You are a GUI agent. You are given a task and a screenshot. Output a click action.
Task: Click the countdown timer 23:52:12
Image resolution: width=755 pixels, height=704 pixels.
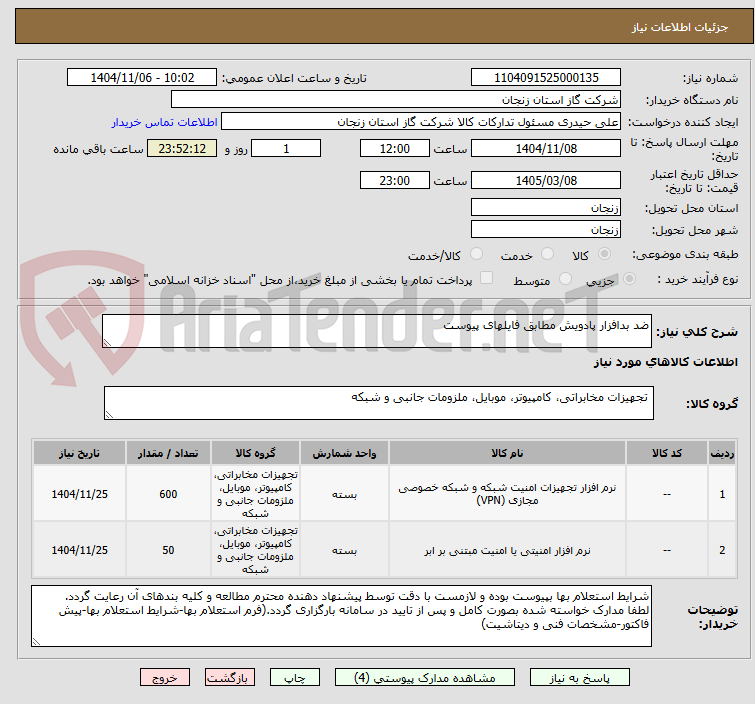pos(182,148)
